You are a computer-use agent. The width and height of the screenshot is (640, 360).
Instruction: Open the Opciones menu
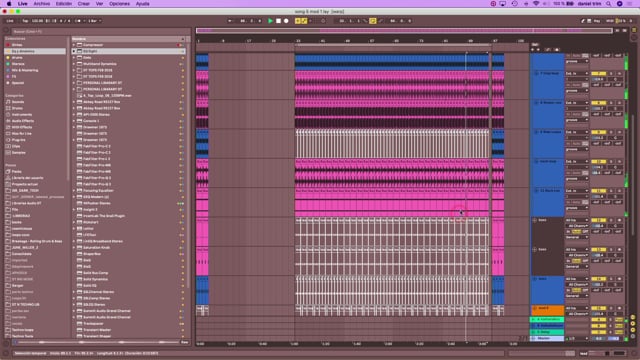click(x=119, y=4)
